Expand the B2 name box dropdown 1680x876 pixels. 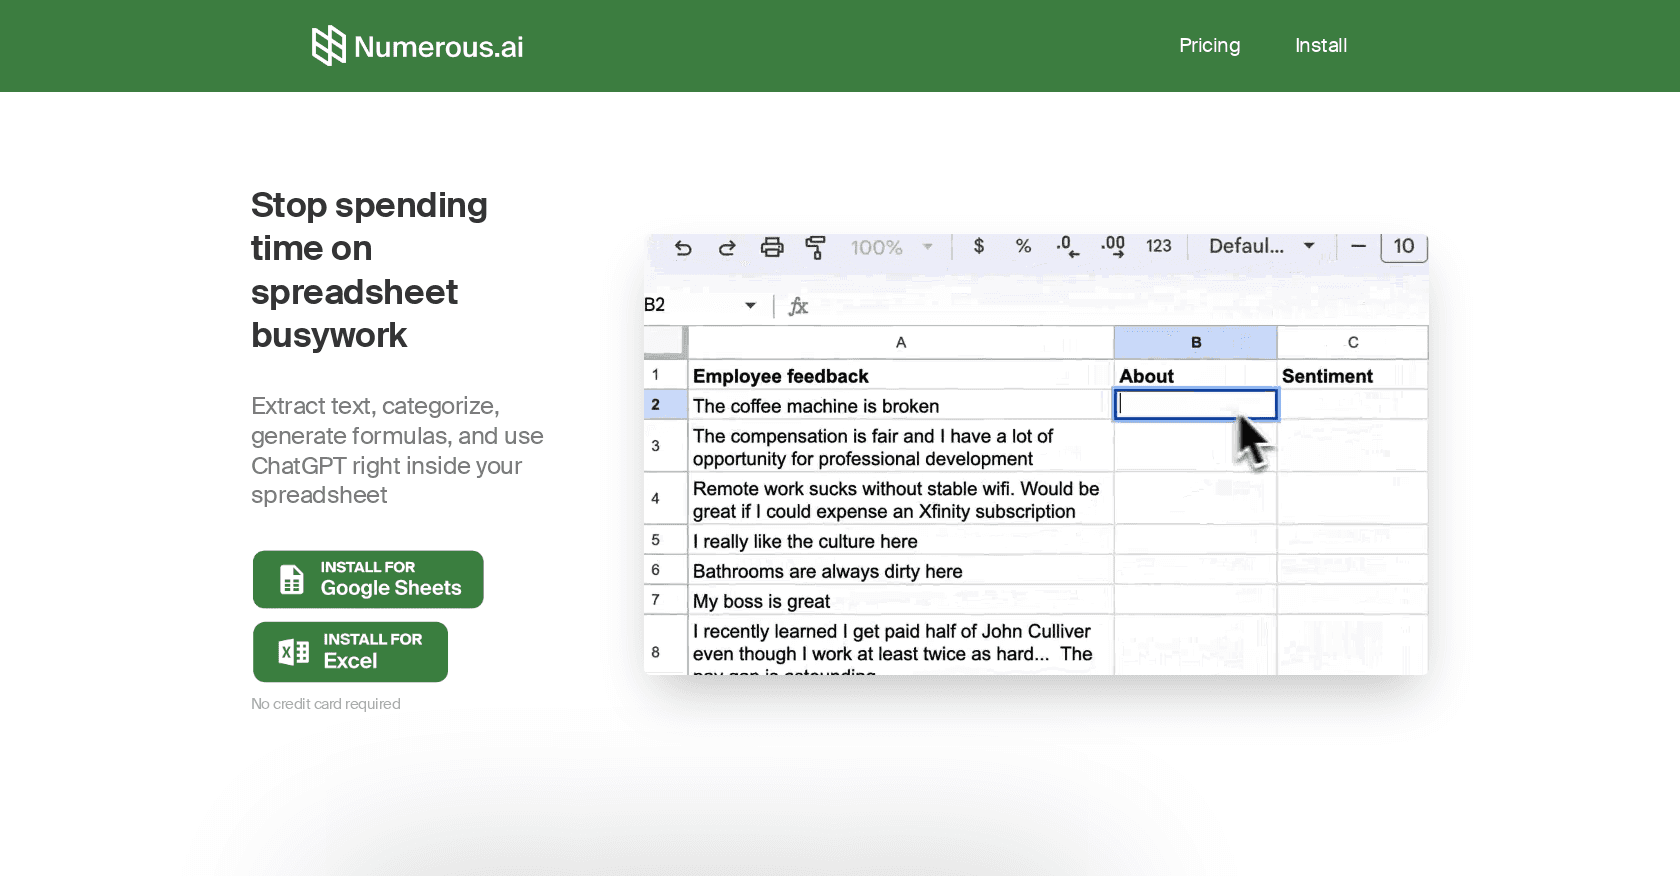point(750,305)
